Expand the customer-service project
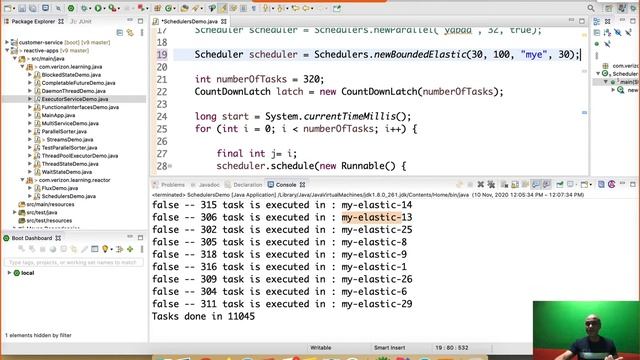Screen dimensions: 640x360 7,42
